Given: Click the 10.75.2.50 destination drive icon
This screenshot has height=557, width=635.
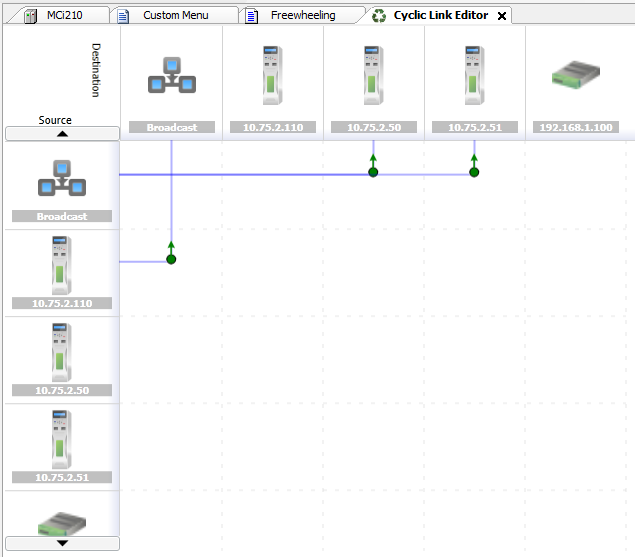Looking at the screenshot, I should (x=373, y=76).
